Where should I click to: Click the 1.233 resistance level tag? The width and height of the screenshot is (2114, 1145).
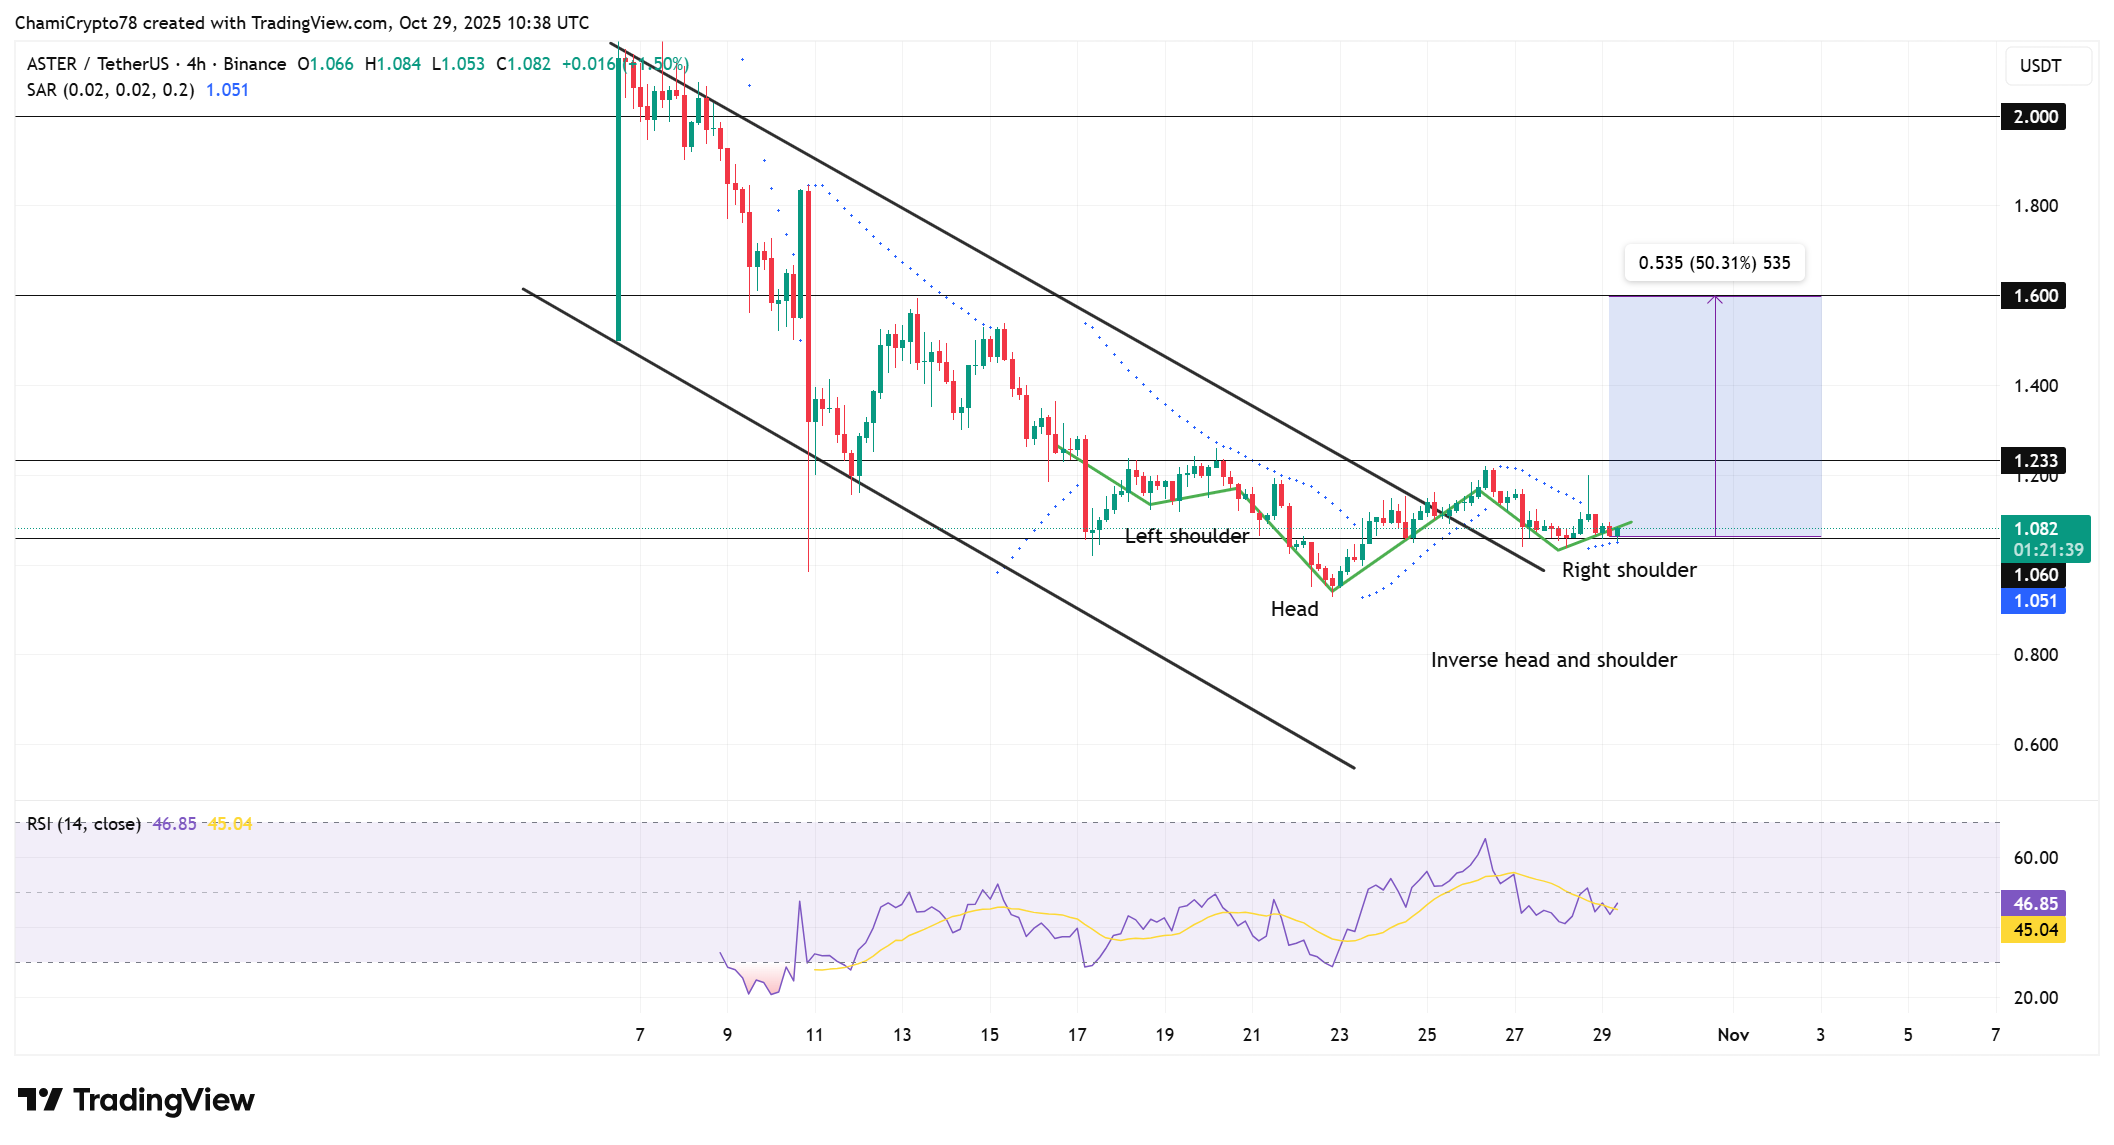[2034, 460]
